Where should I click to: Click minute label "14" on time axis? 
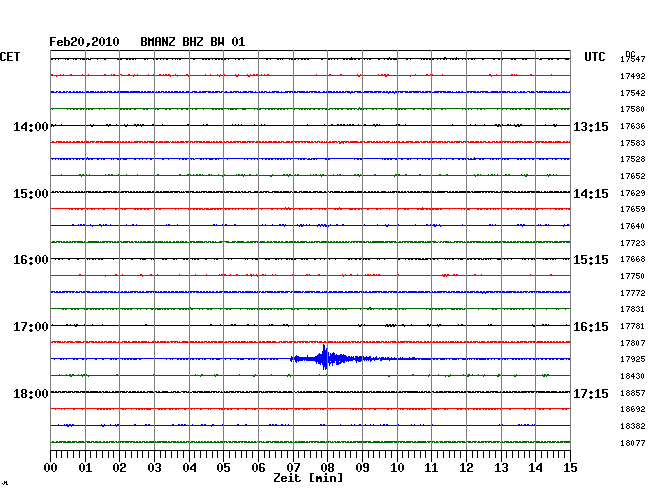536,468
